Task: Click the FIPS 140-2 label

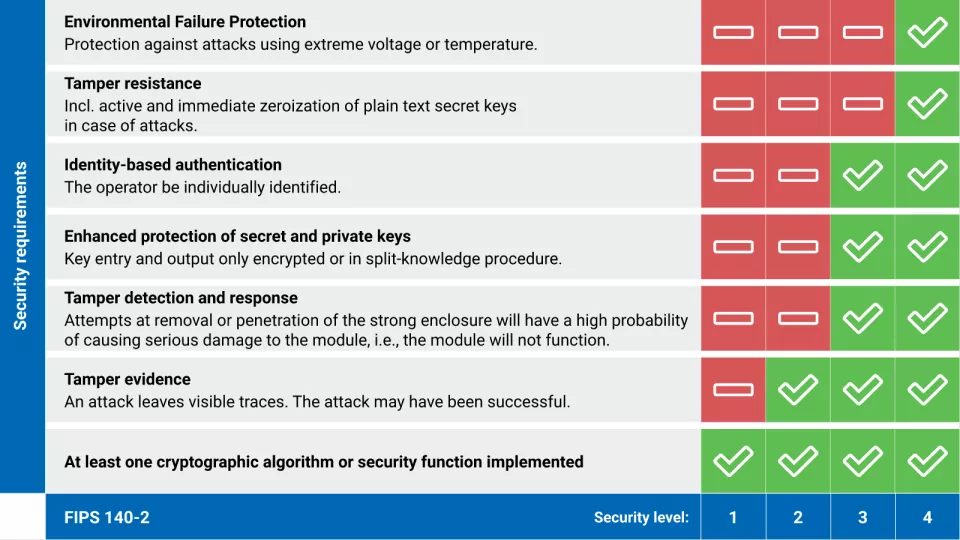Action: coord(107,517)
